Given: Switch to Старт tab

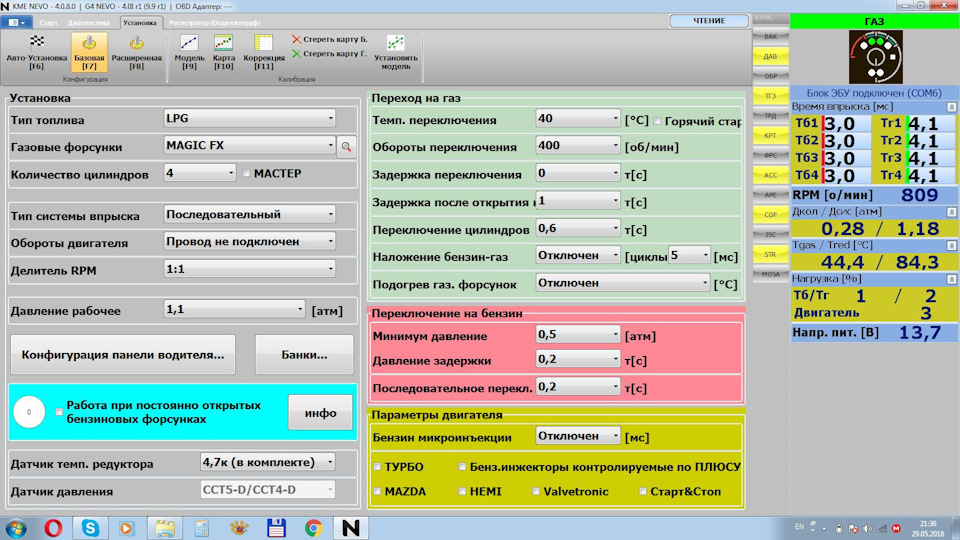Looking at the screenshot, I should pos(48,23).
